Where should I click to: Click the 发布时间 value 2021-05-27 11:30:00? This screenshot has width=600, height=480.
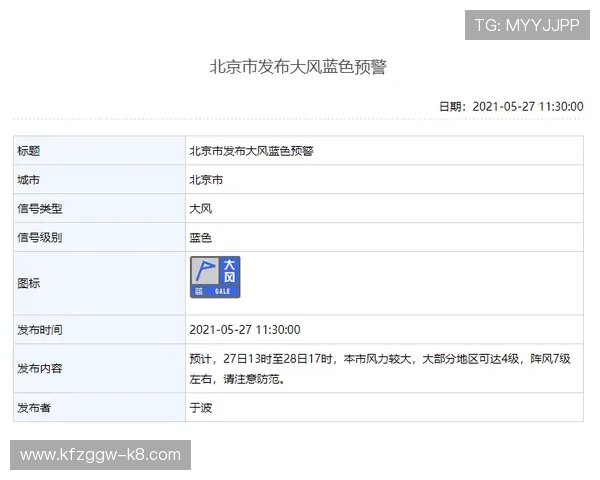(245, 330)
